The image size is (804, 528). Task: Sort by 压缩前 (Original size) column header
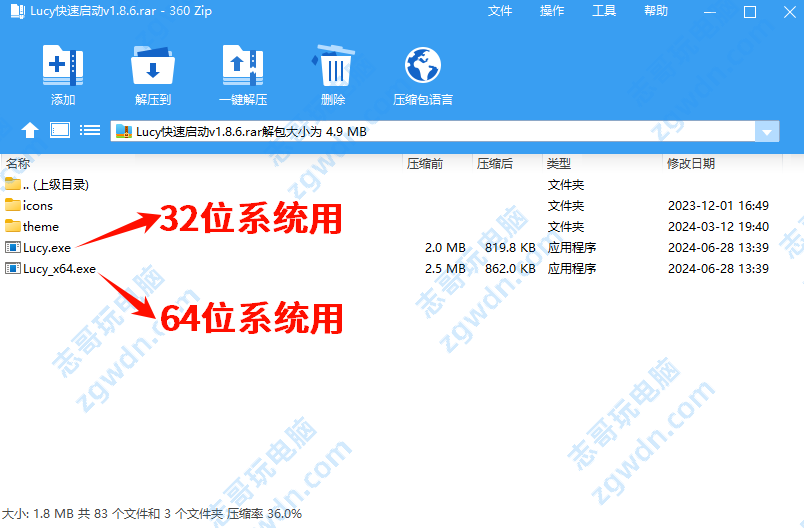425,163
